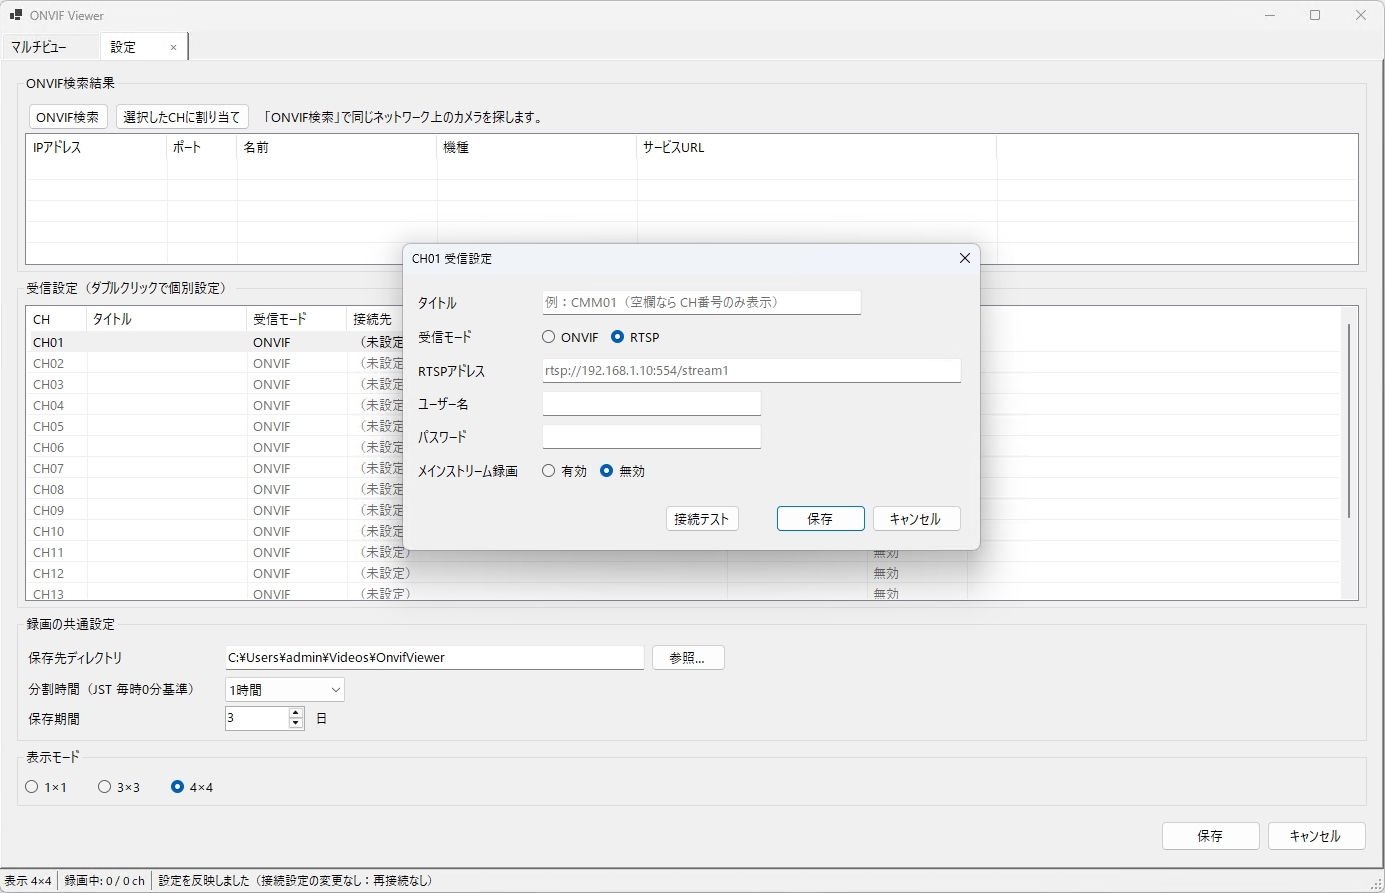The height and width of the screenshot is (893, 1385).
Task: Focus the タイトル field in the dialog
Action: [701, 302]
